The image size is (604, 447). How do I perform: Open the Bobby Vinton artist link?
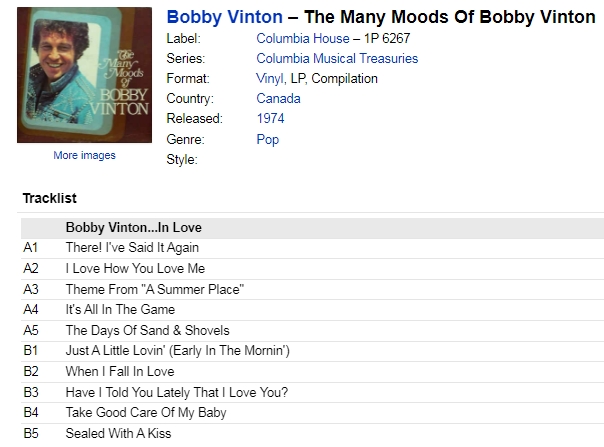click(x=225, y=17)
